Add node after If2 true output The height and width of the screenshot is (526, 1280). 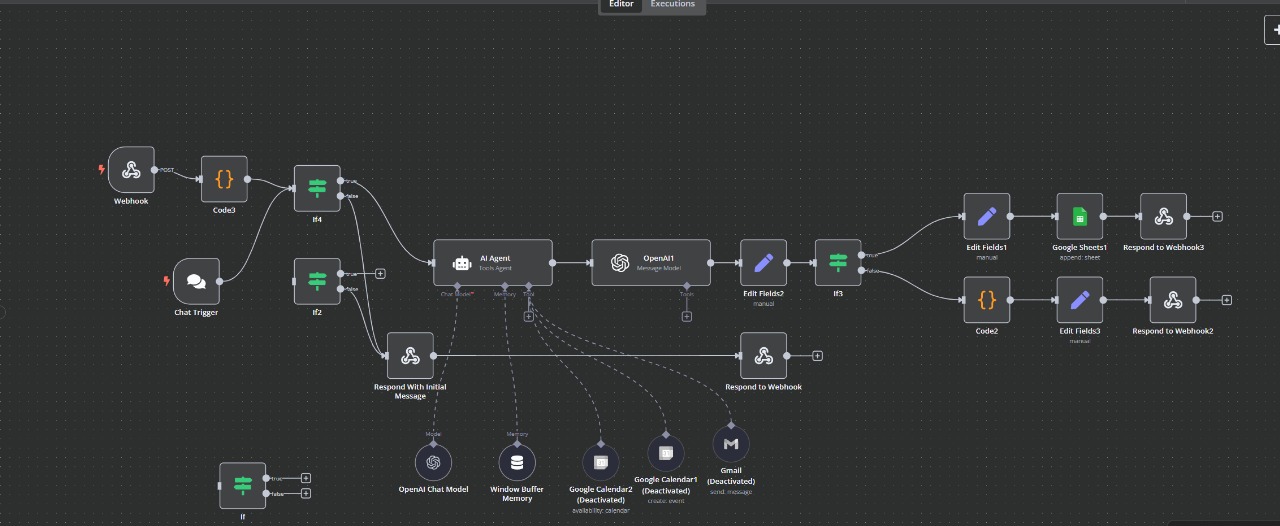(x=380, y=273)
